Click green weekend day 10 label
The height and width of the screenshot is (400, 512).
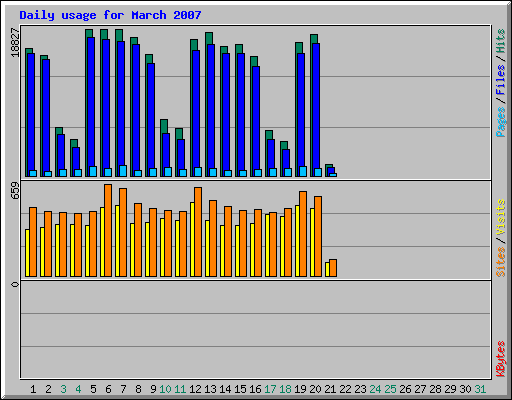165,389
